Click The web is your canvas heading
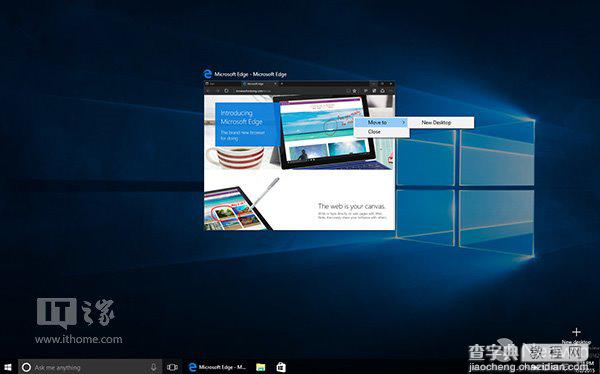600x374 pixels. point(352,206)
